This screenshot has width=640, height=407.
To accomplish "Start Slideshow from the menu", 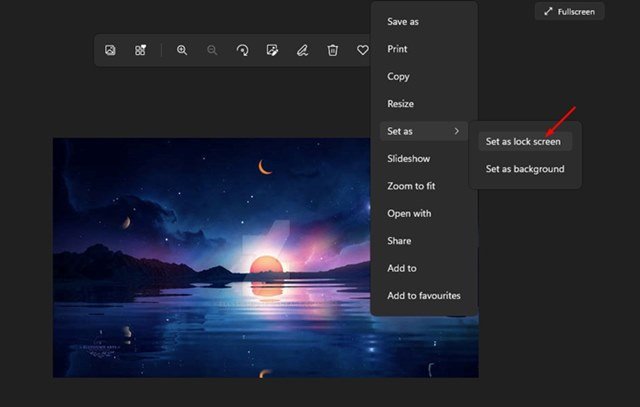I will coord(424,158).
